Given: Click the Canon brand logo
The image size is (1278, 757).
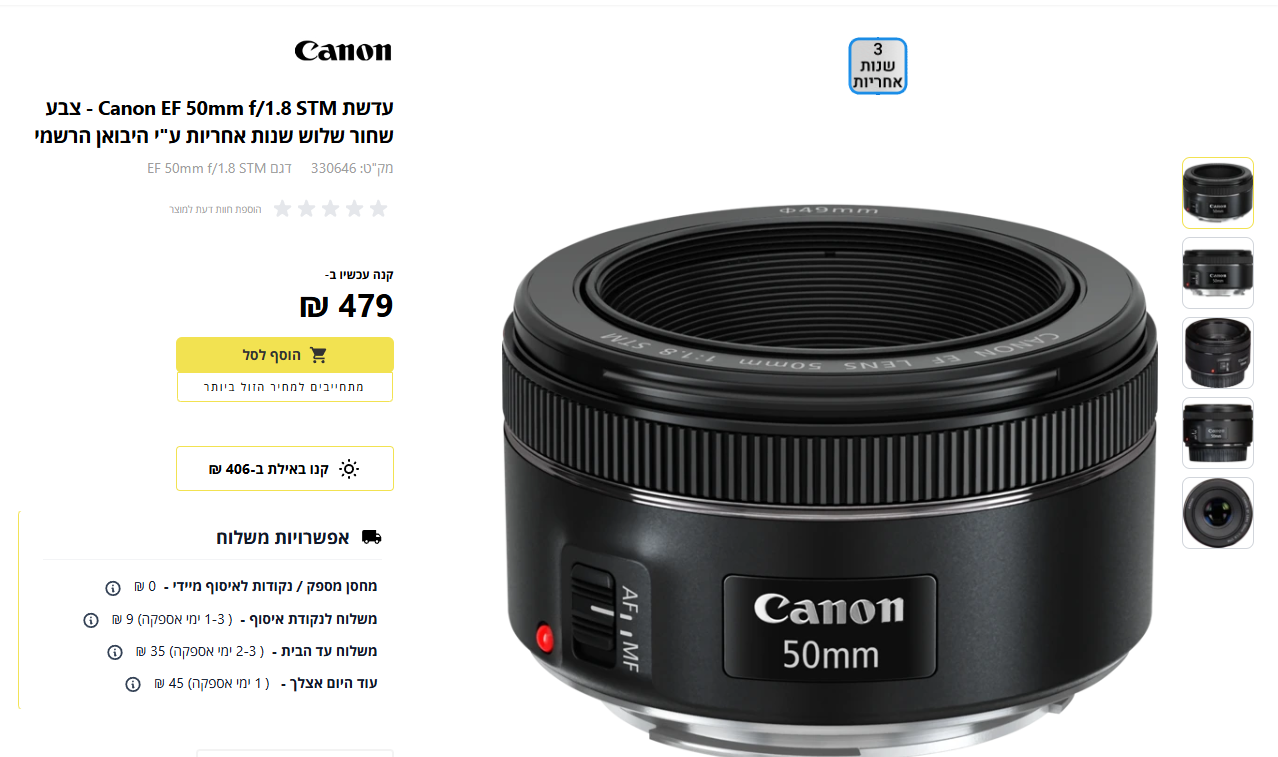Looking at the screenshot, I should coord(343,51).
